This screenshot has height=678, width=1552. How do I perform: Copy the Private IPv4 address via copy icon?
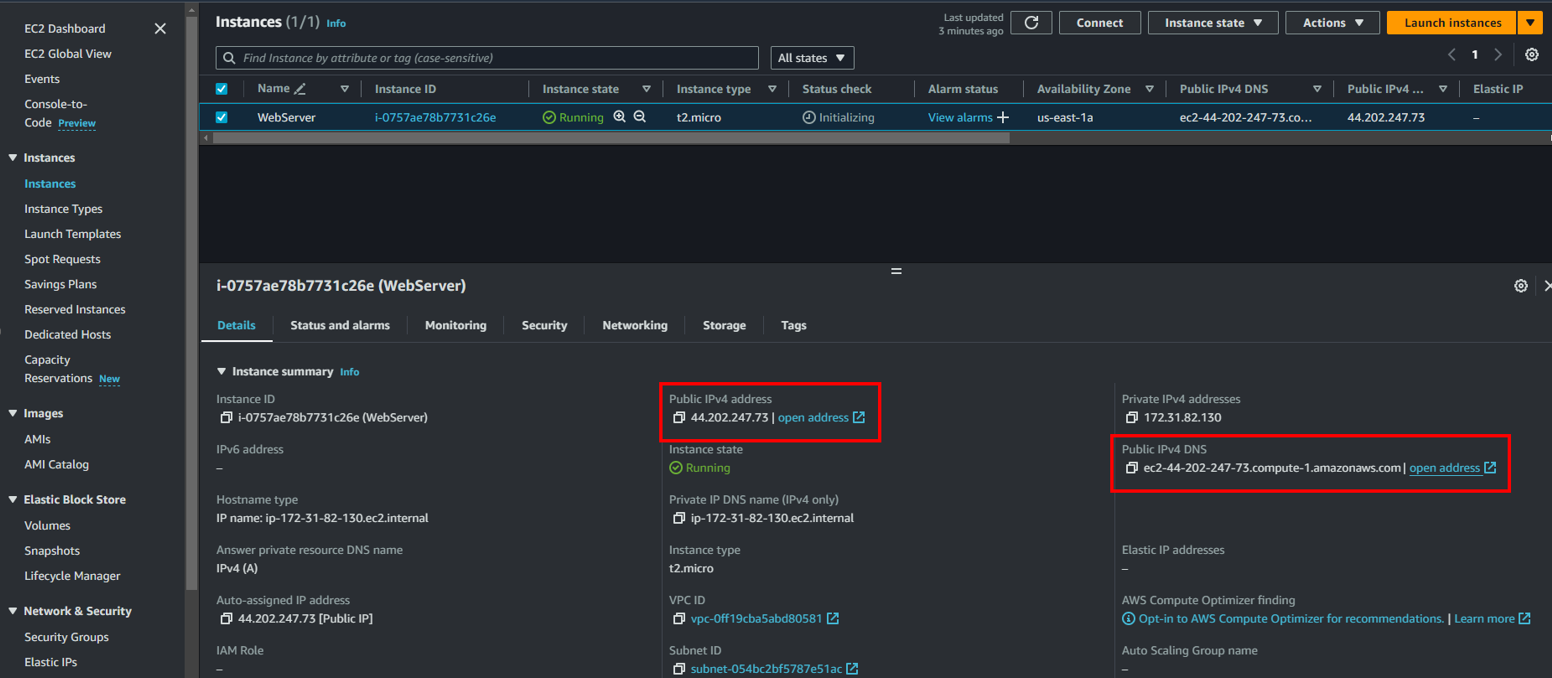click(1131, 417)
